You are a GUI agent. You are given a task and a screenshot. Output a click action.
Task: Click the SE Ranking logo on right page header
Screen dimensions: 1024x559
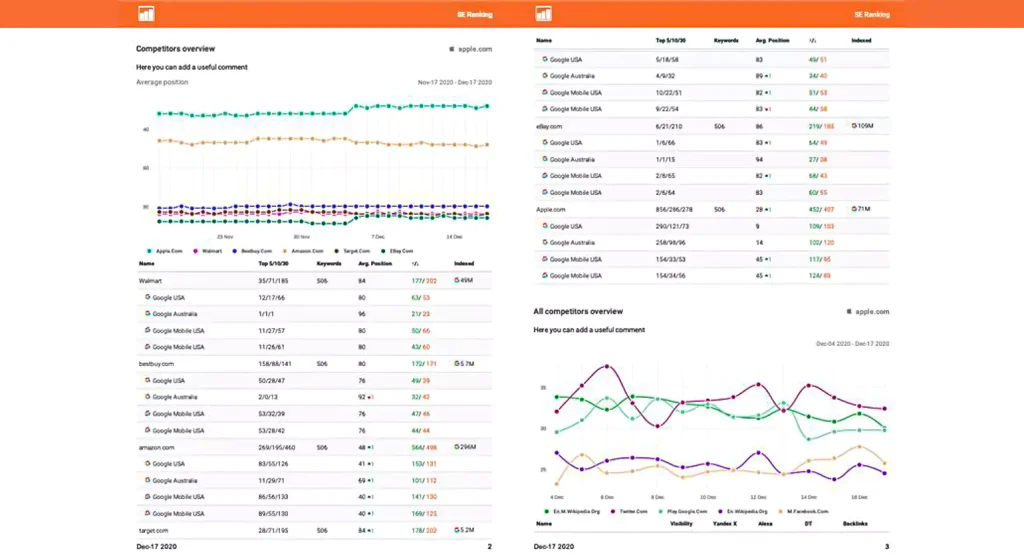[x=544, y=14]
